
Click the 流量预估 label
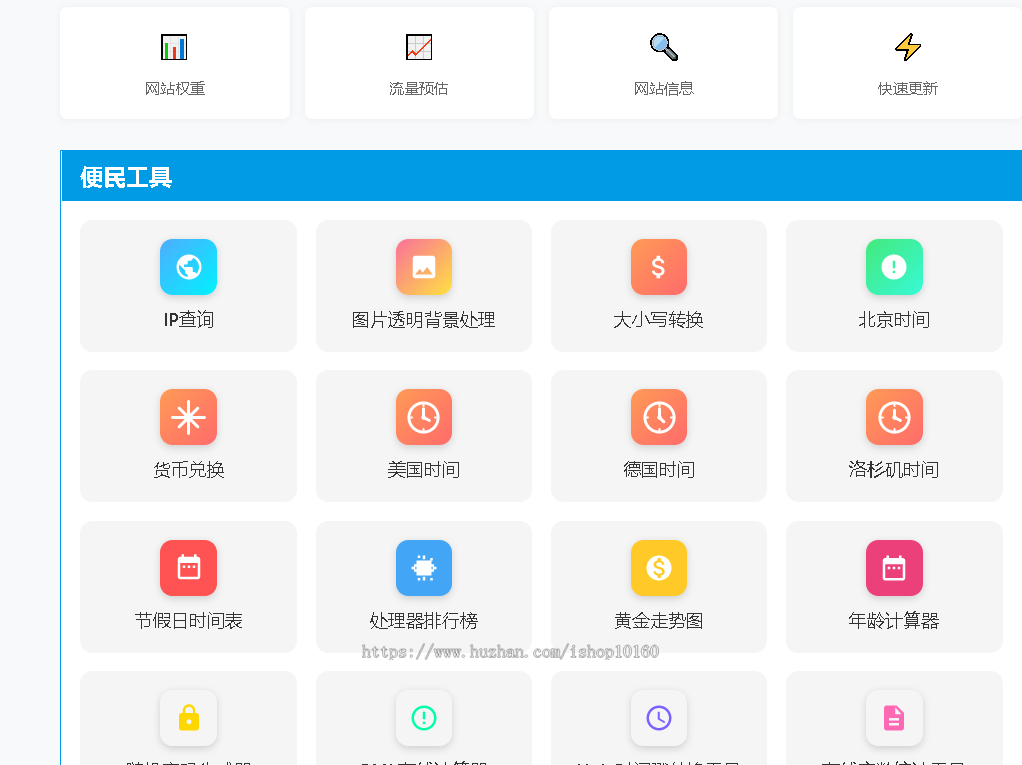tap(418, 89)
